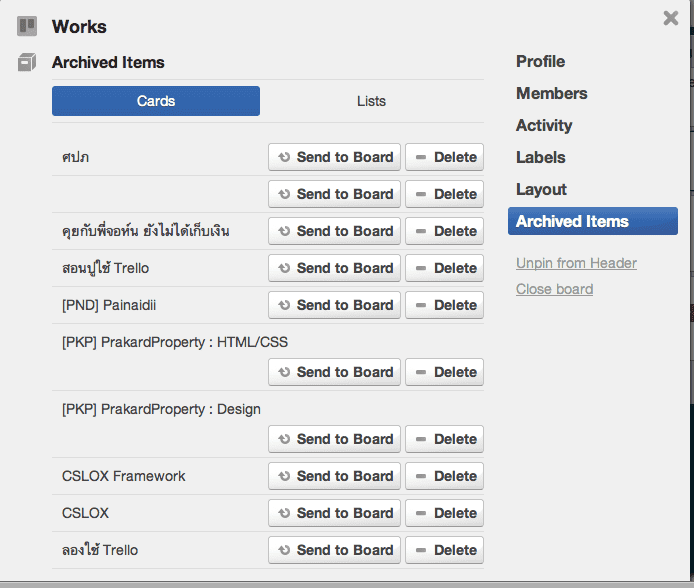
Task: Click the Works board title
Action: click(x=79, y=27)
